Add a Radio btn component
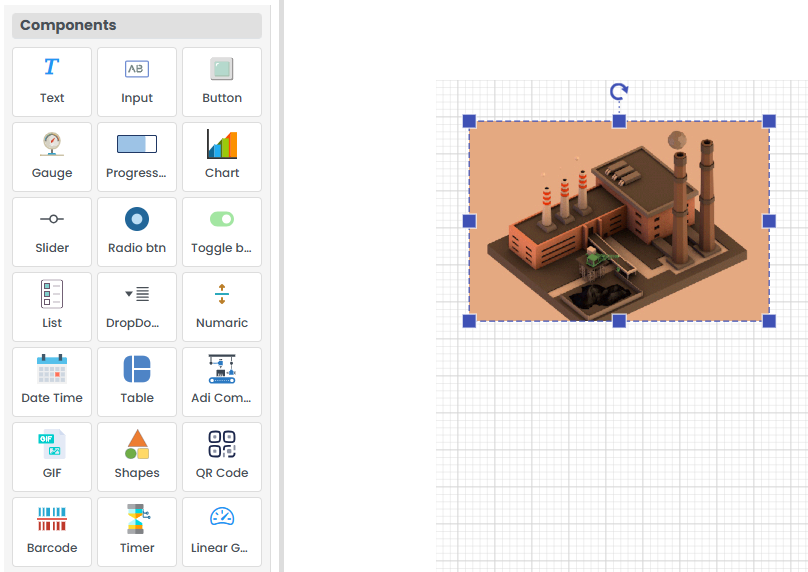This screenshot has height=572, width=808. [137, 232]
